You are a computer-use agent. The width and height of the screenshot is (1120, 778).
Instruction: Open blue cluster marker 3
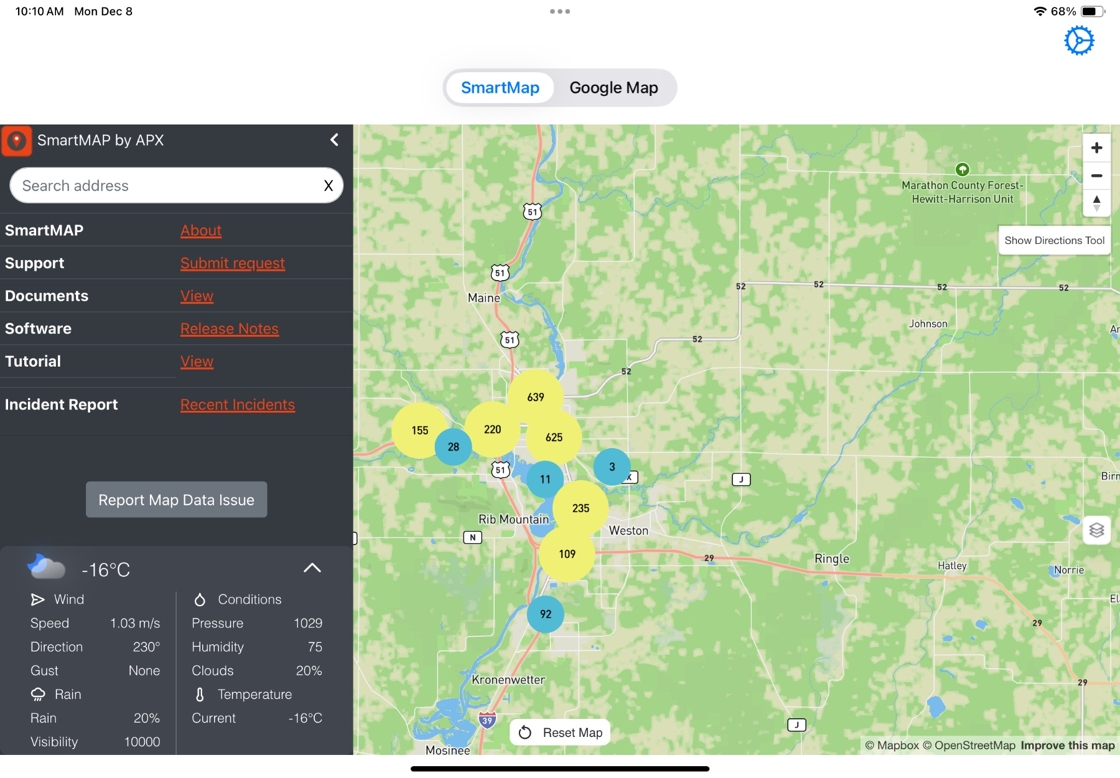[x=612, y=467]
